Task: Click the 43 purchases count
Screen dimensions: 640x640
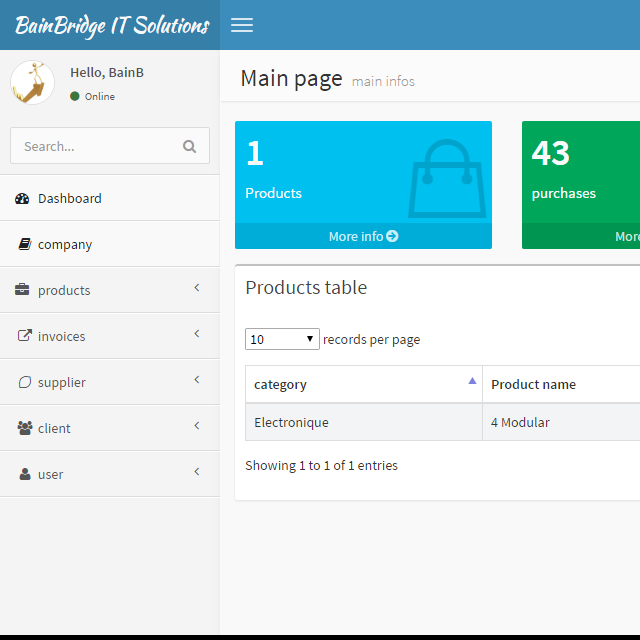Action: (550, 153)
